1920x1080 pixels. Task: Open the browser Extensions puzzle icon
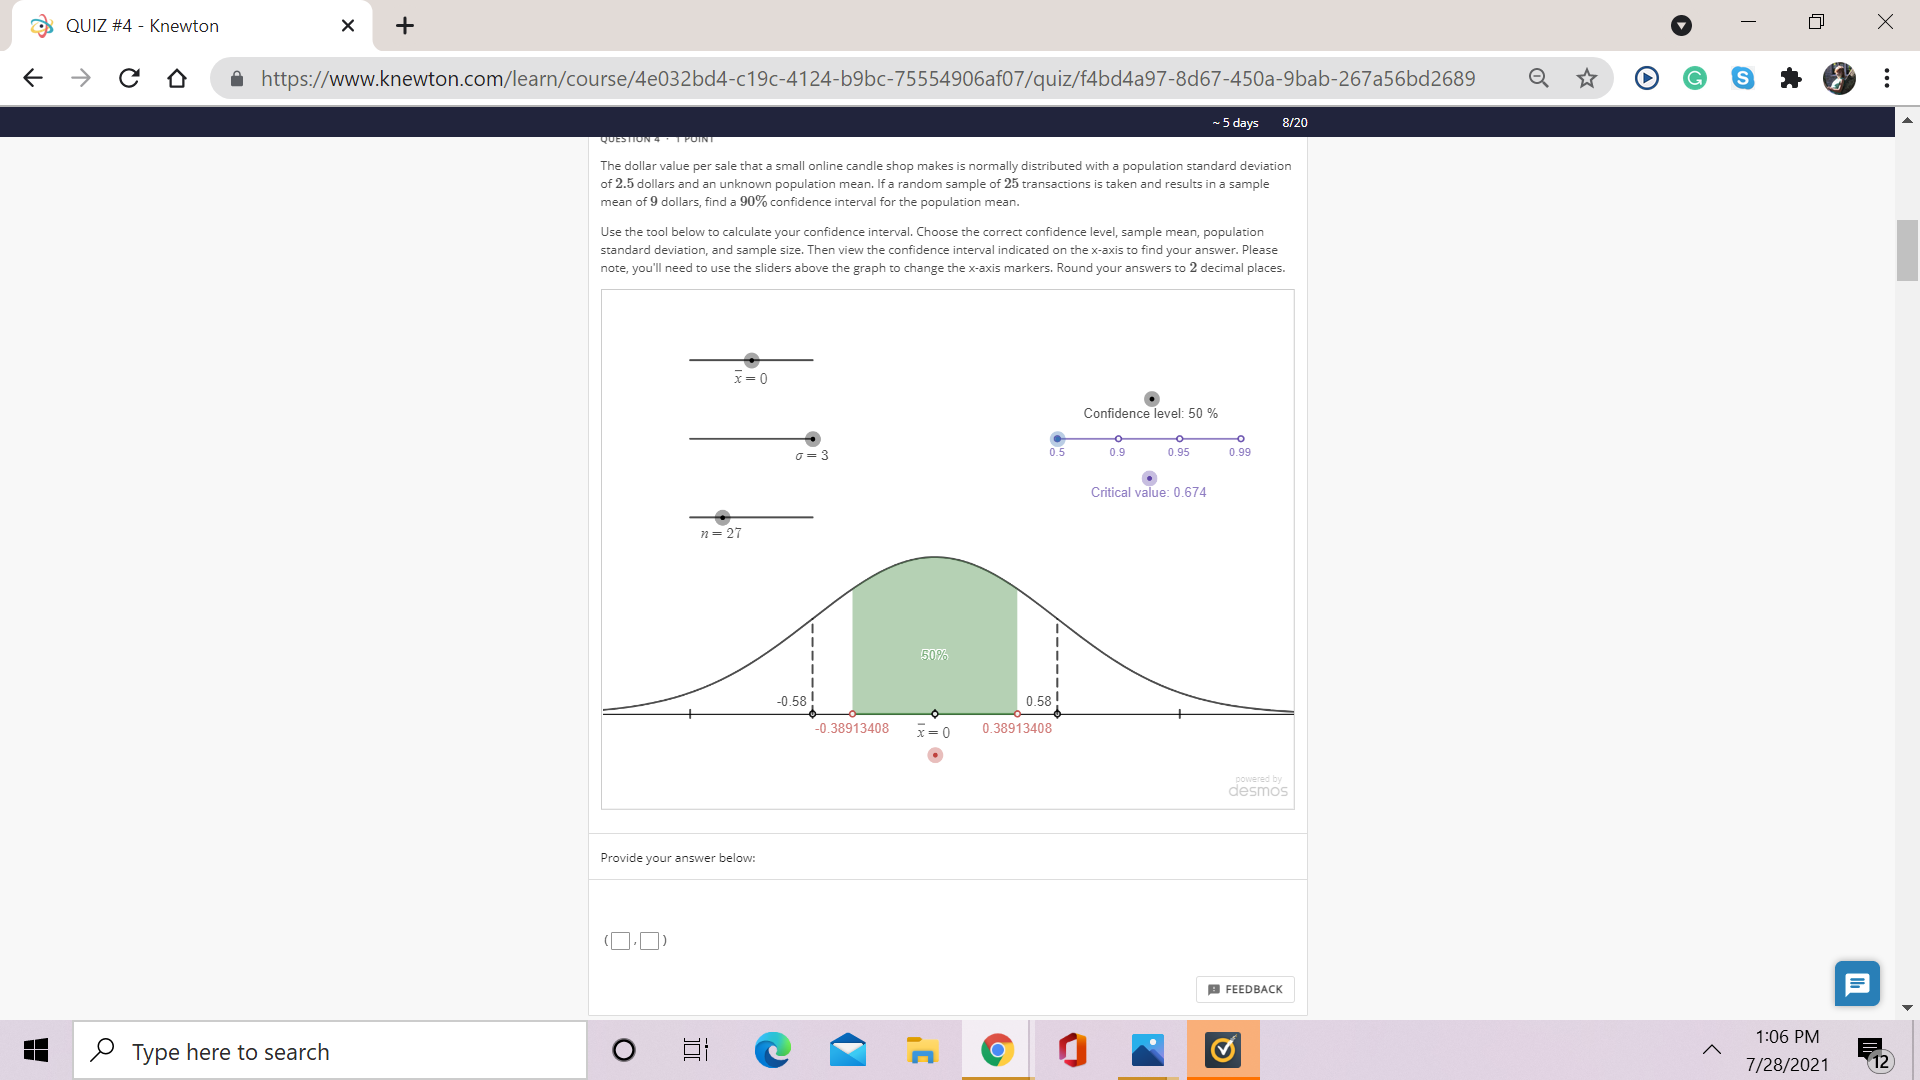(1791, 78)
